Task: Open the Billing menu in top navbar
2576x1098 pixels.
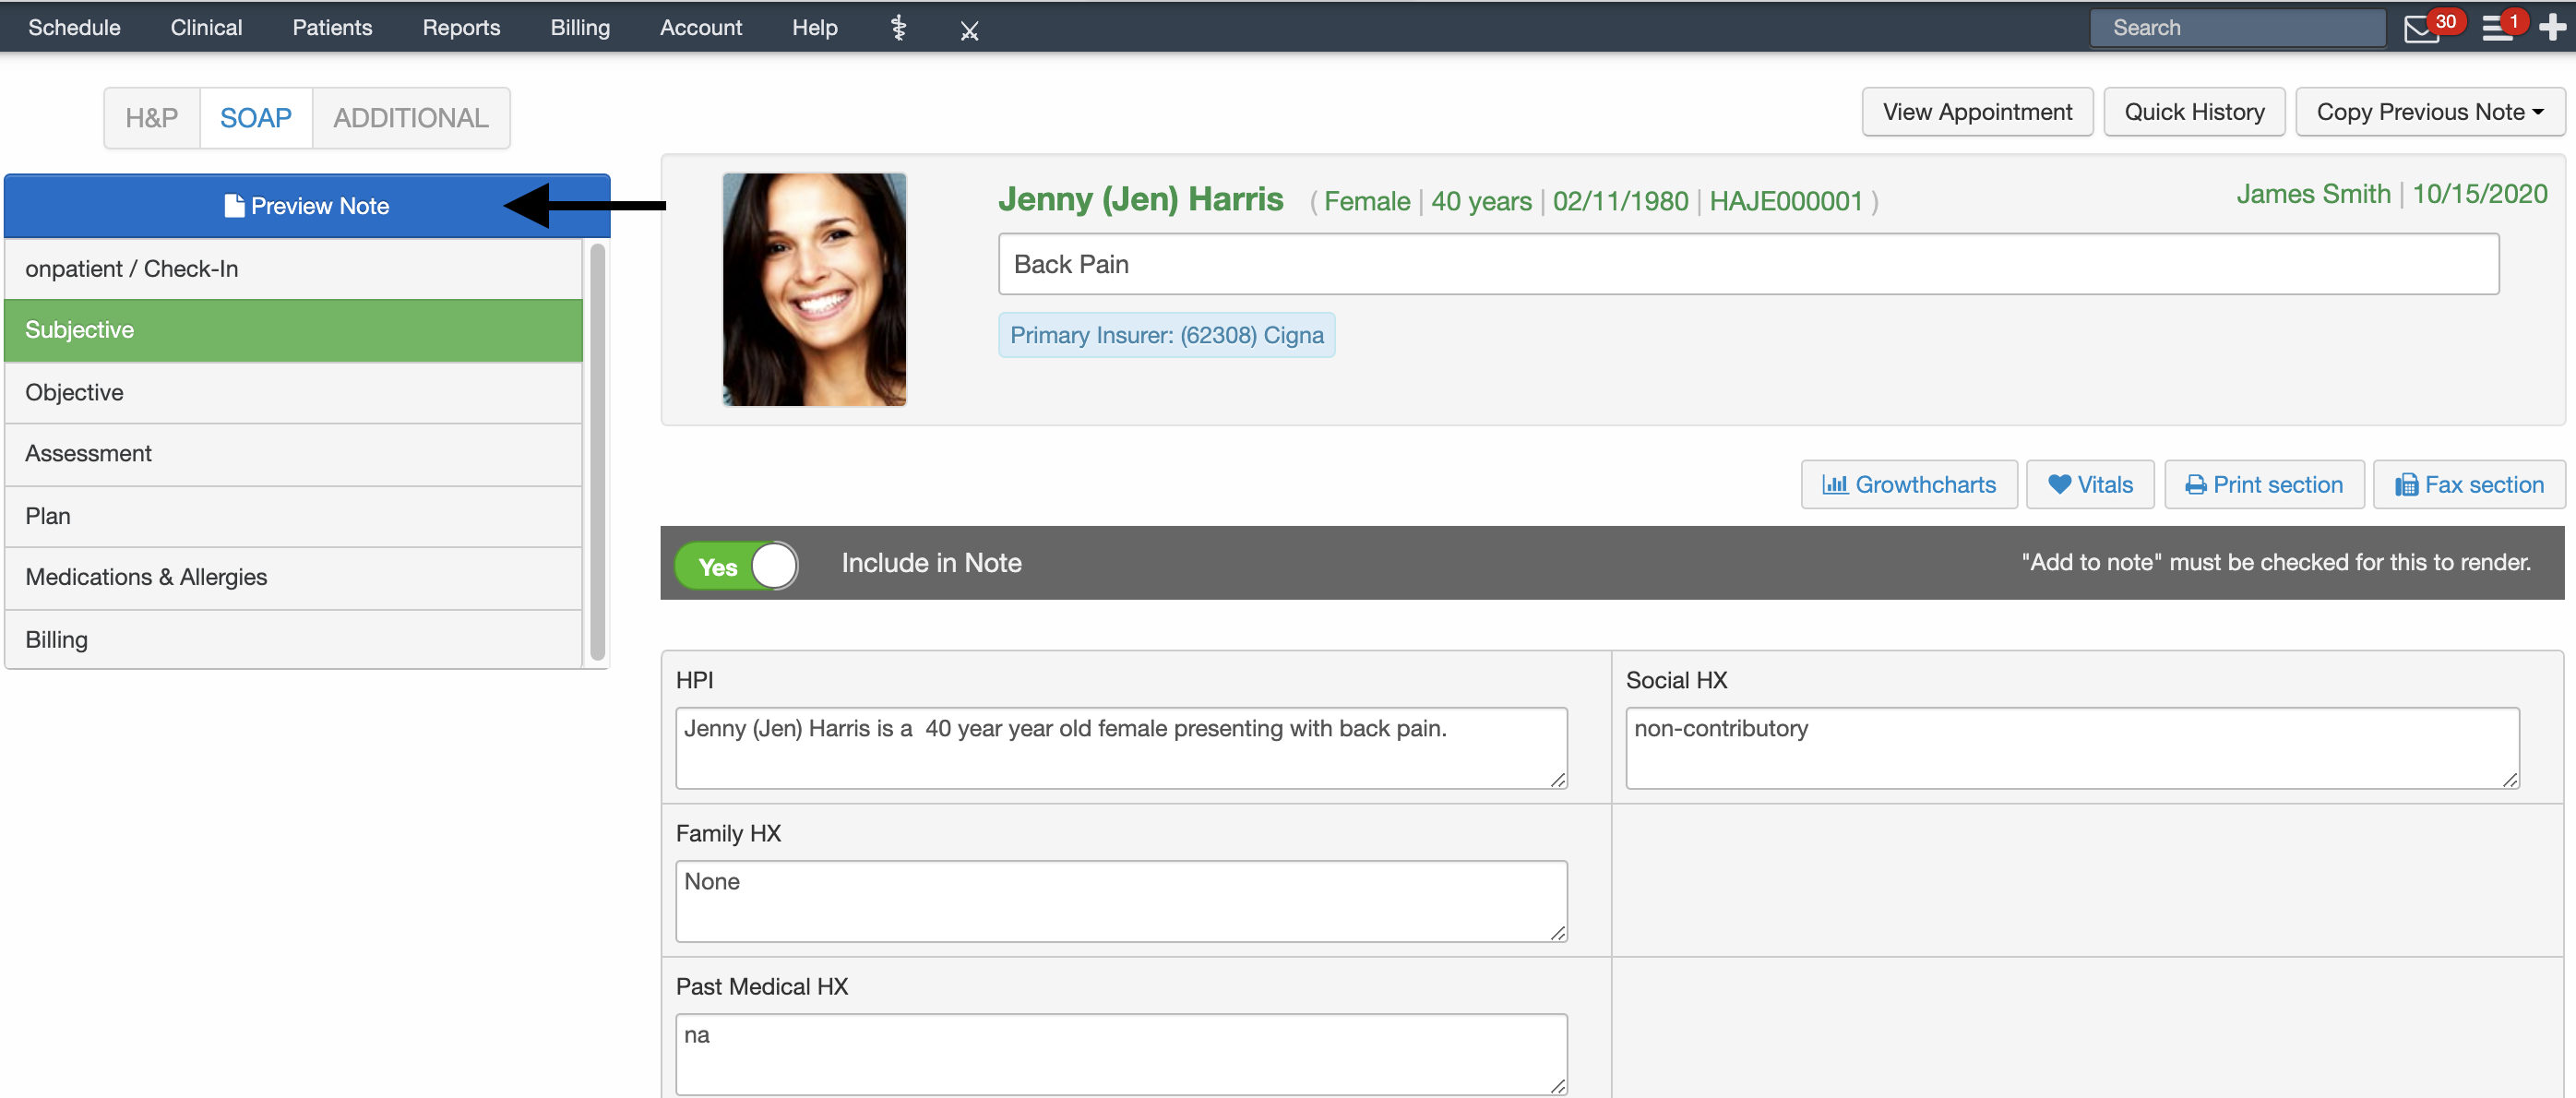Action: coord(580,27)
